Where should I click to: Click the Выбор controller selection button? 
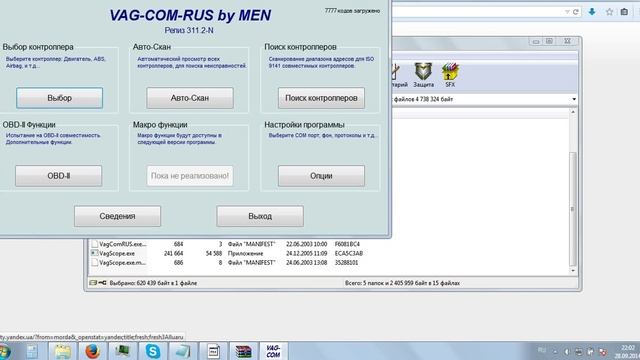[x=60, y=98]
